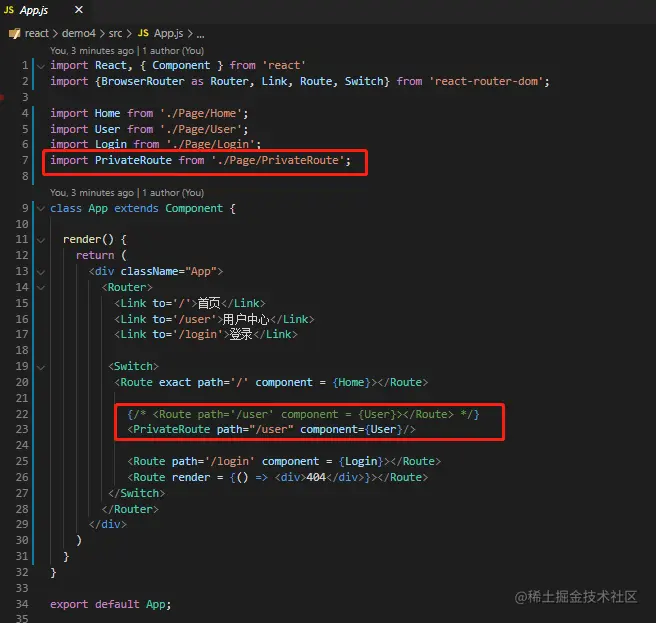Screen dimensions: 656x623
Task: Click 'export default App;' statement
Action: click(x=110, y=604)
